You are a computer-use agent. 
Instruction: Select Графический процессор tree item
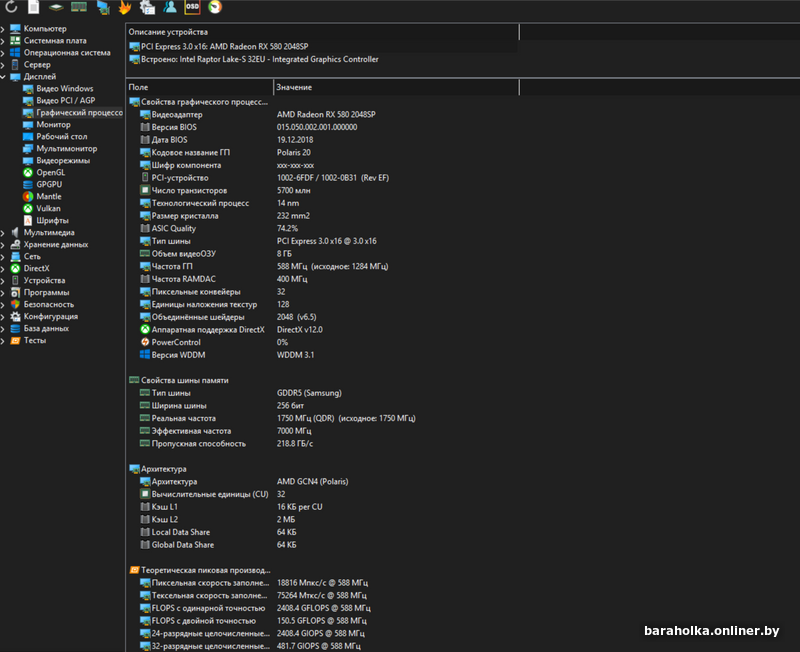(x=79, y=112)
